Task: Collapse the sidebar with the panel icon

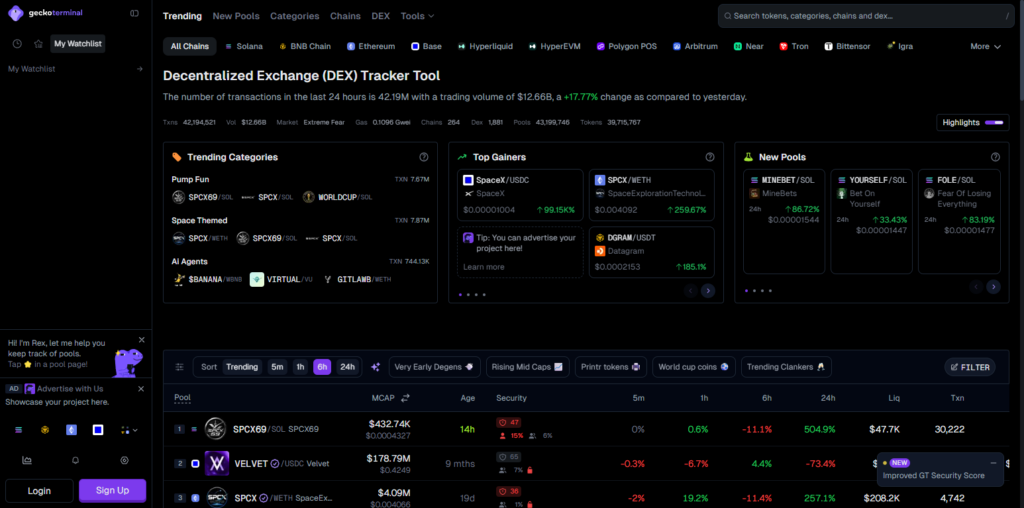Action: click(135, 13)
